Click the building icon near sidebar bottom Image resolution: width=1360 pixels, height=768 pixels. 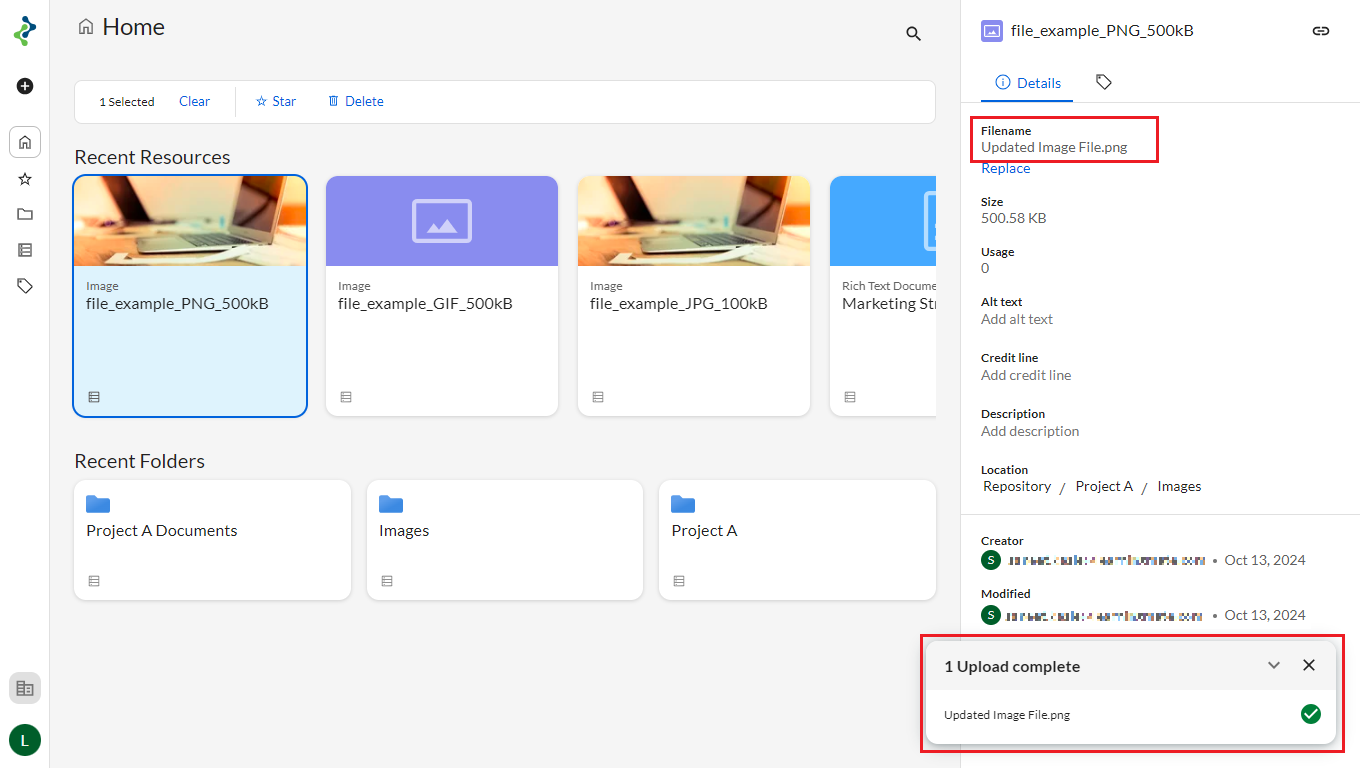click(25, 688)
